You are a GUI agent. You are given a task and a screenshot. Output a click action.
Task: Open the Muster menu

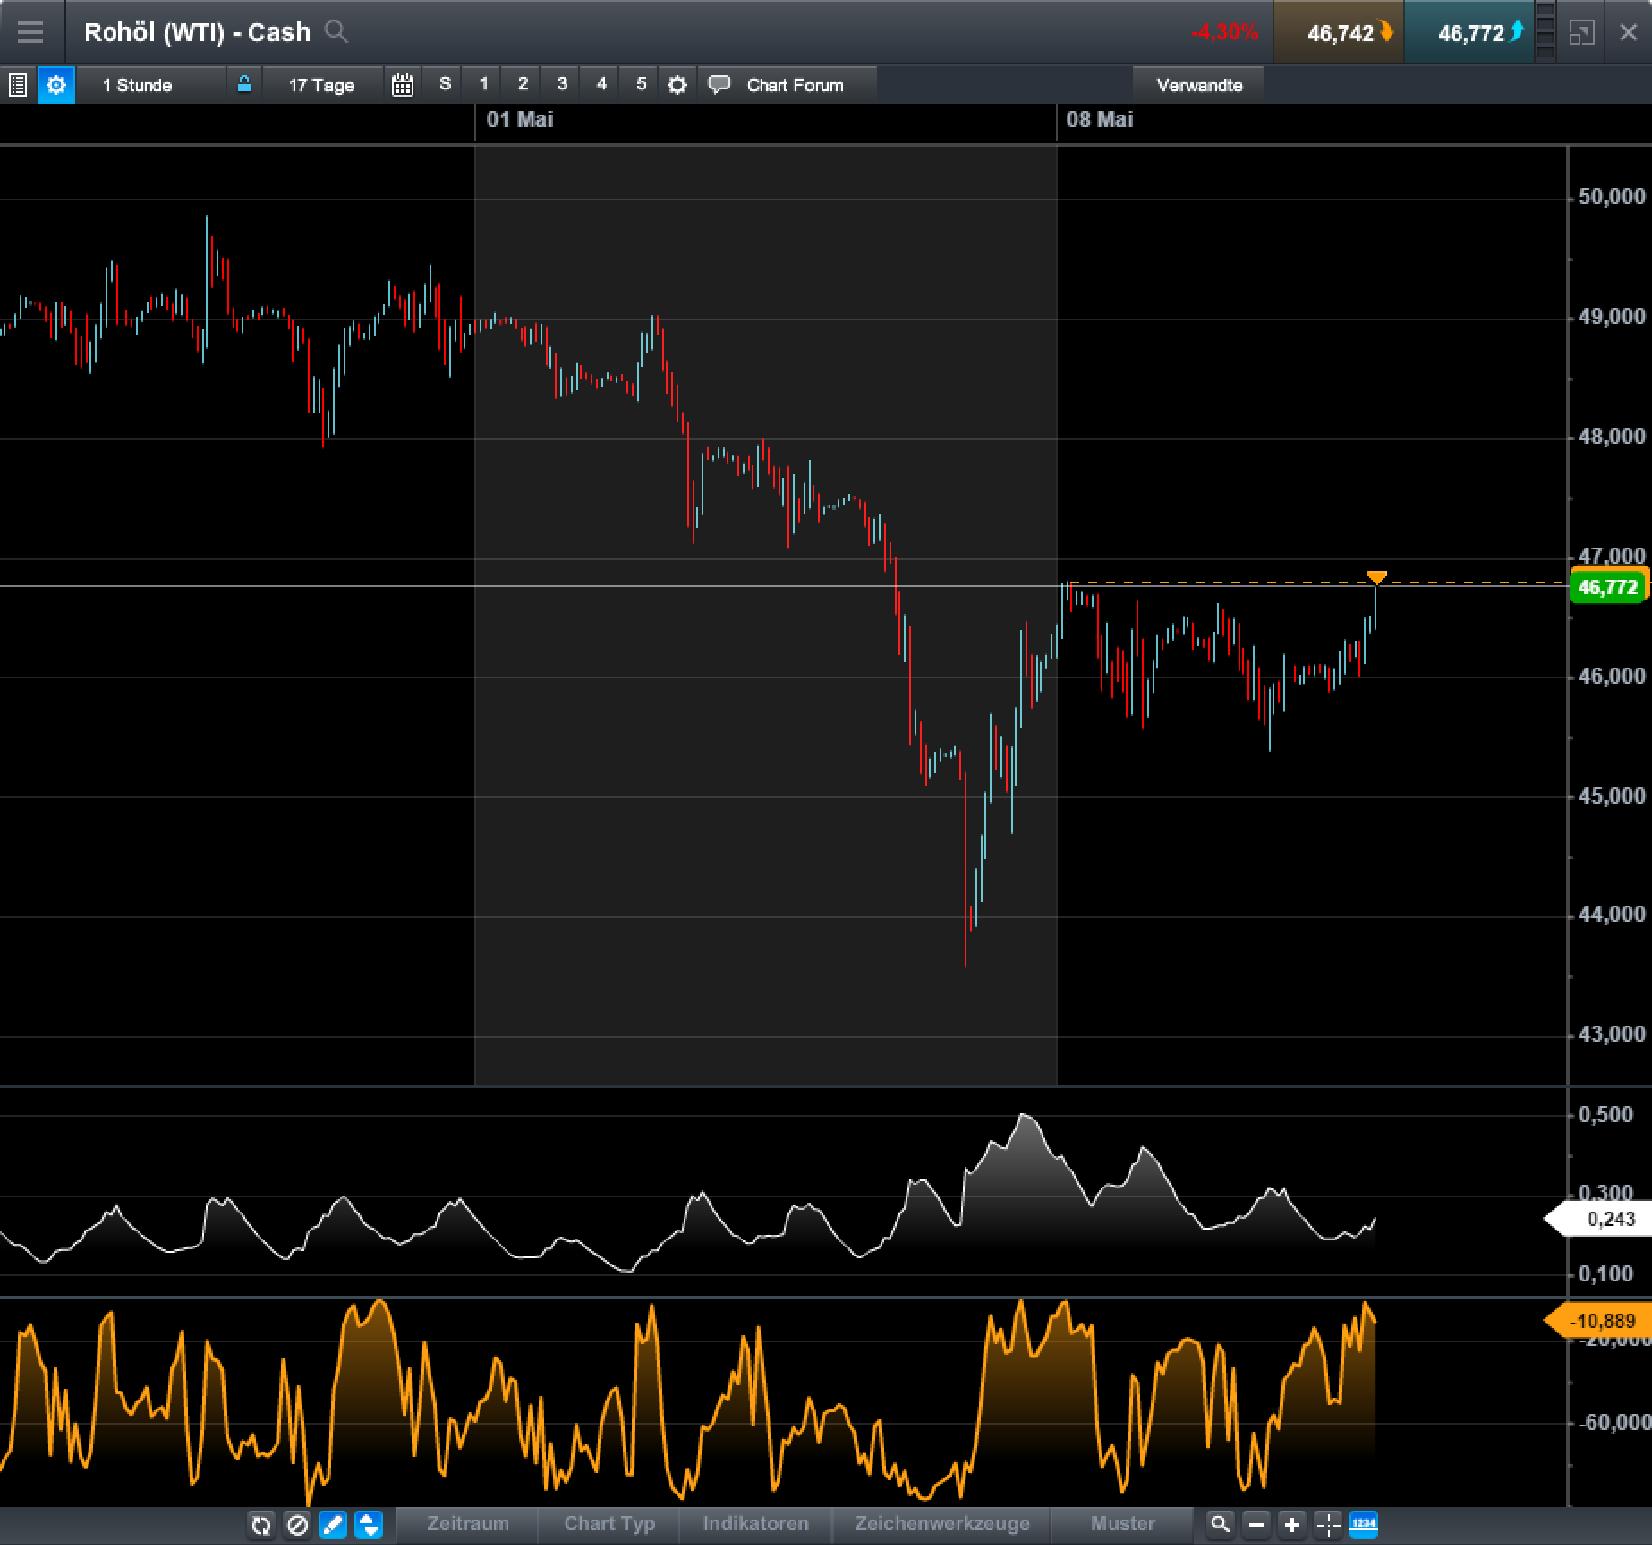[1122, 1525]
